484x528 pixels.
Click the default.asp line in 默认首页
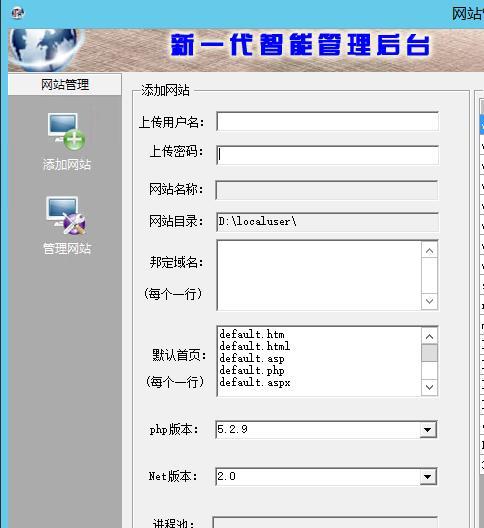pyautogui.click(x=252, y=358)
